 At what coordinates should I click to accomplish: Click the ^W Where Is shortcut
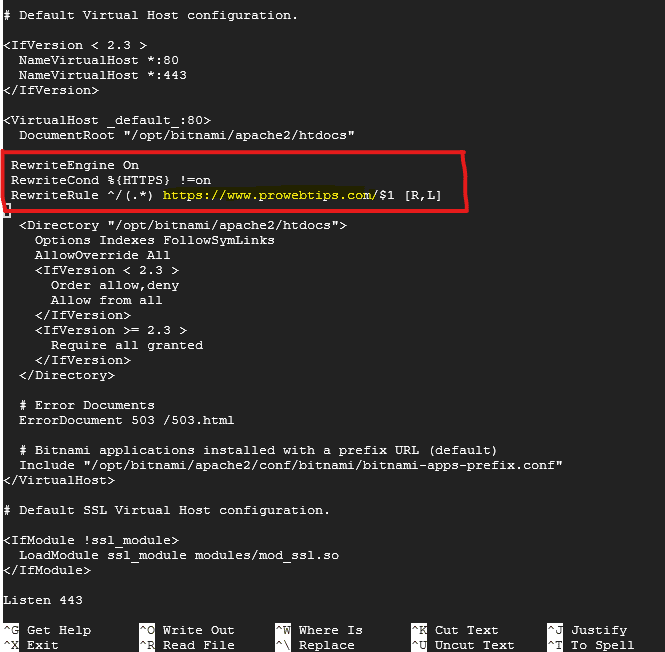coord(319,630)
